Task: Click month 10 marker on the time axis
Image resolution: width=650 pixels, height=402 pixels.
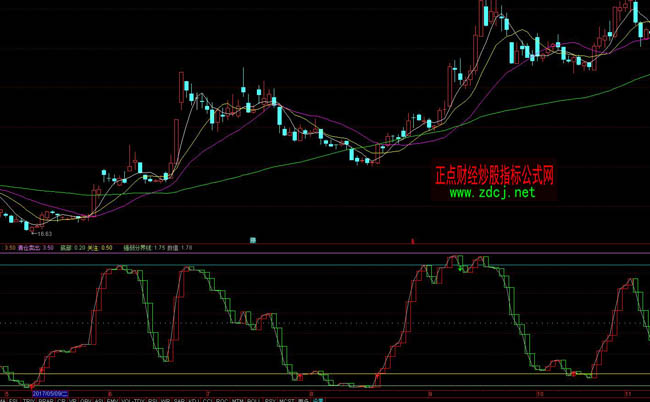Action: 540,393
